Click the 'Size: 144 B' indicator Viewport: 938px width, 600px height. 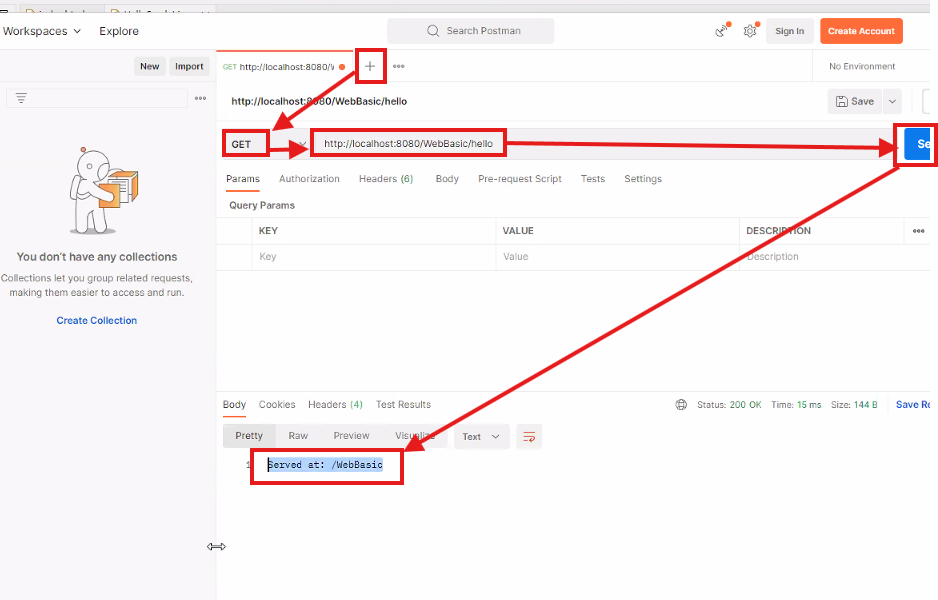(854, 405)
